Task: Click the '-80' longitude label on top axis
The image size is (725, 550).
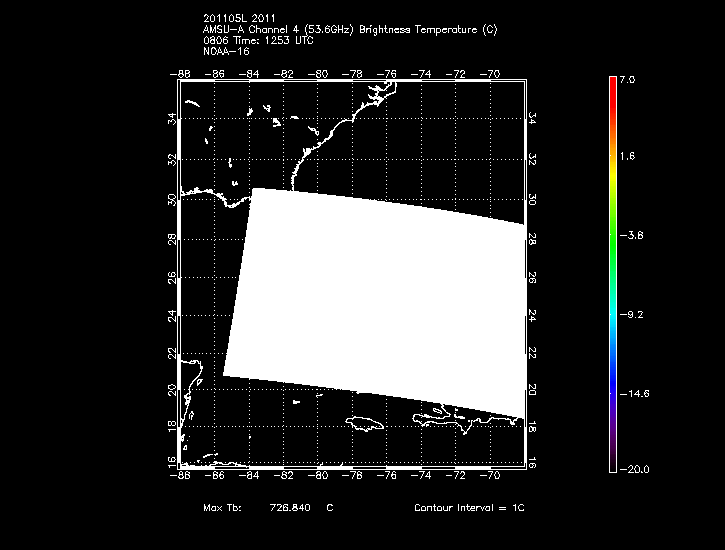Action: [x=318, y=74]
